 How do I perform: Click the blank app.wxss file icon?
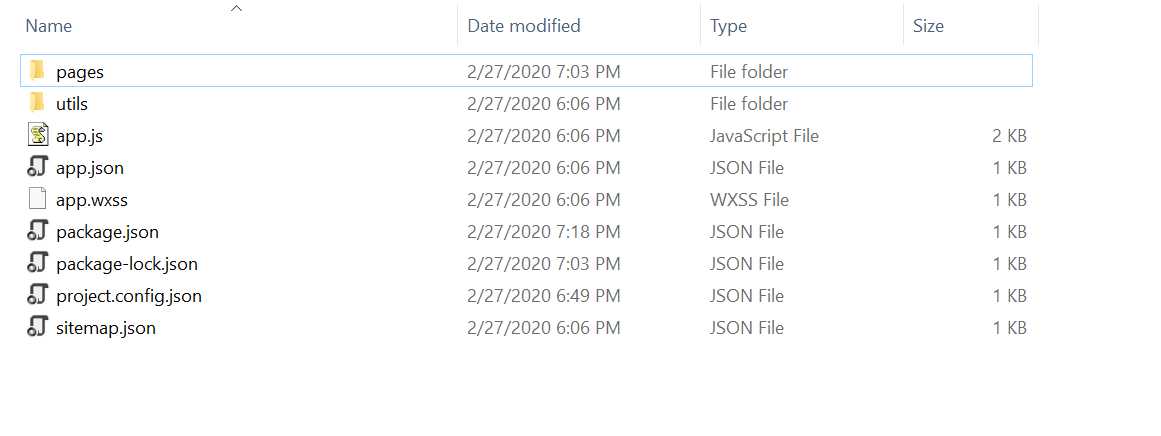pyautogui.click(x=38, y=199)
